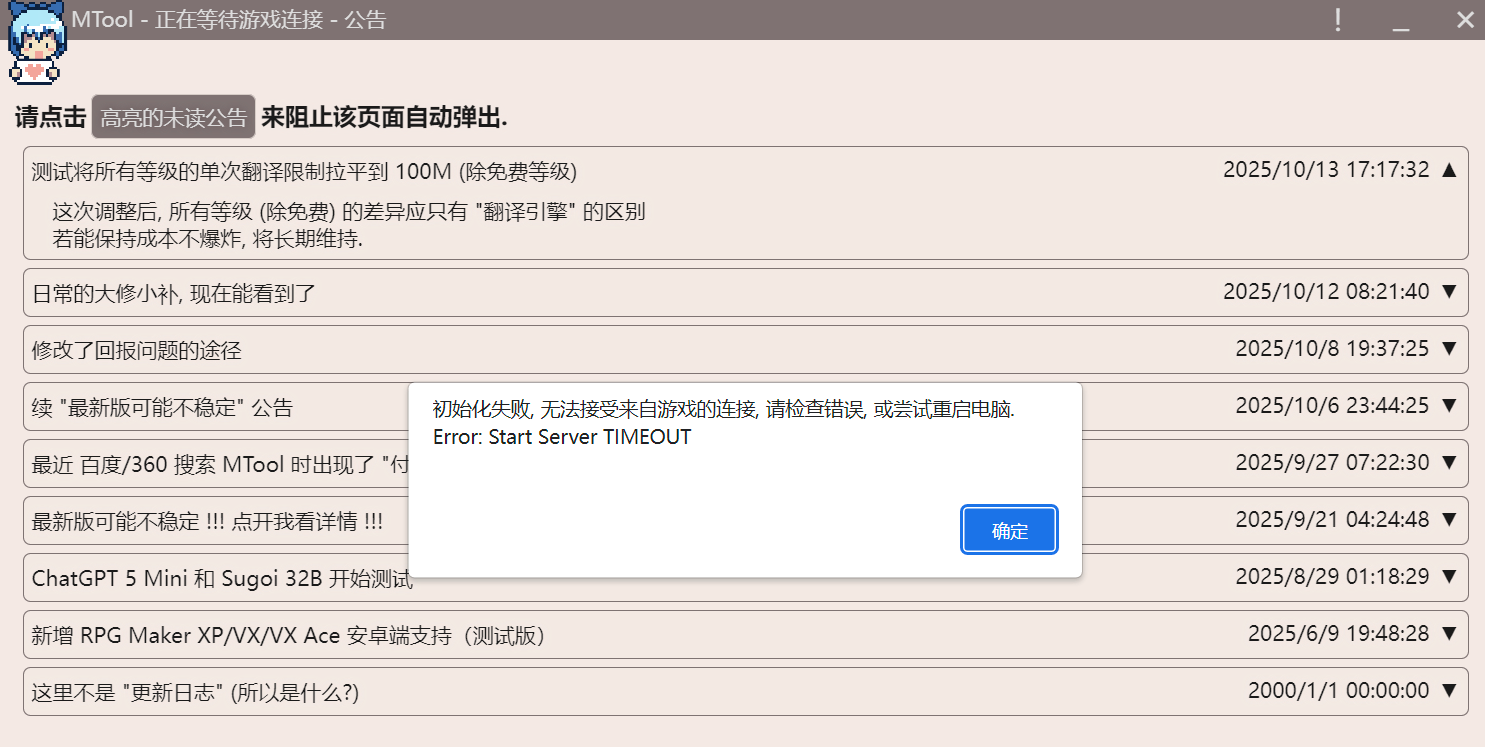The width and height of the screenshot is (1485, 747).
Task: Select the 这里不是 "更新日志" announcement row
Action: pos(195,692)
